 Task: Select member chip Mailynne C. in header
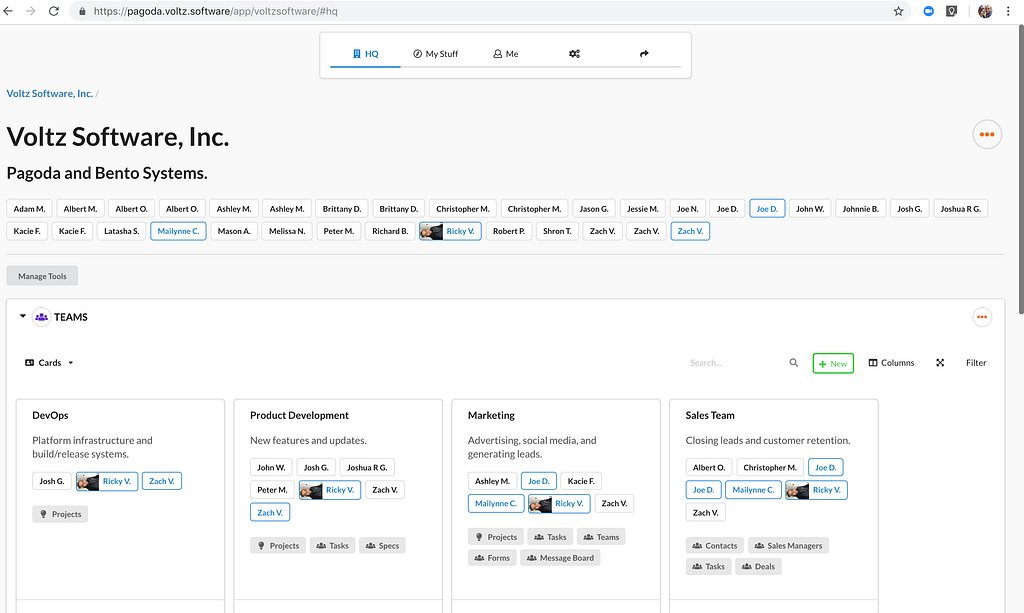(178, 231)
